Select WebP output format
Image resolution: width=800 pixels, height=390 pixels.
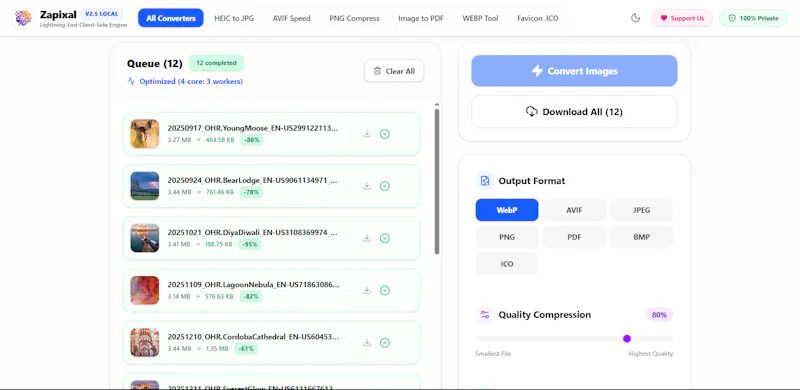pyautogui.click(x=507, y=210)
